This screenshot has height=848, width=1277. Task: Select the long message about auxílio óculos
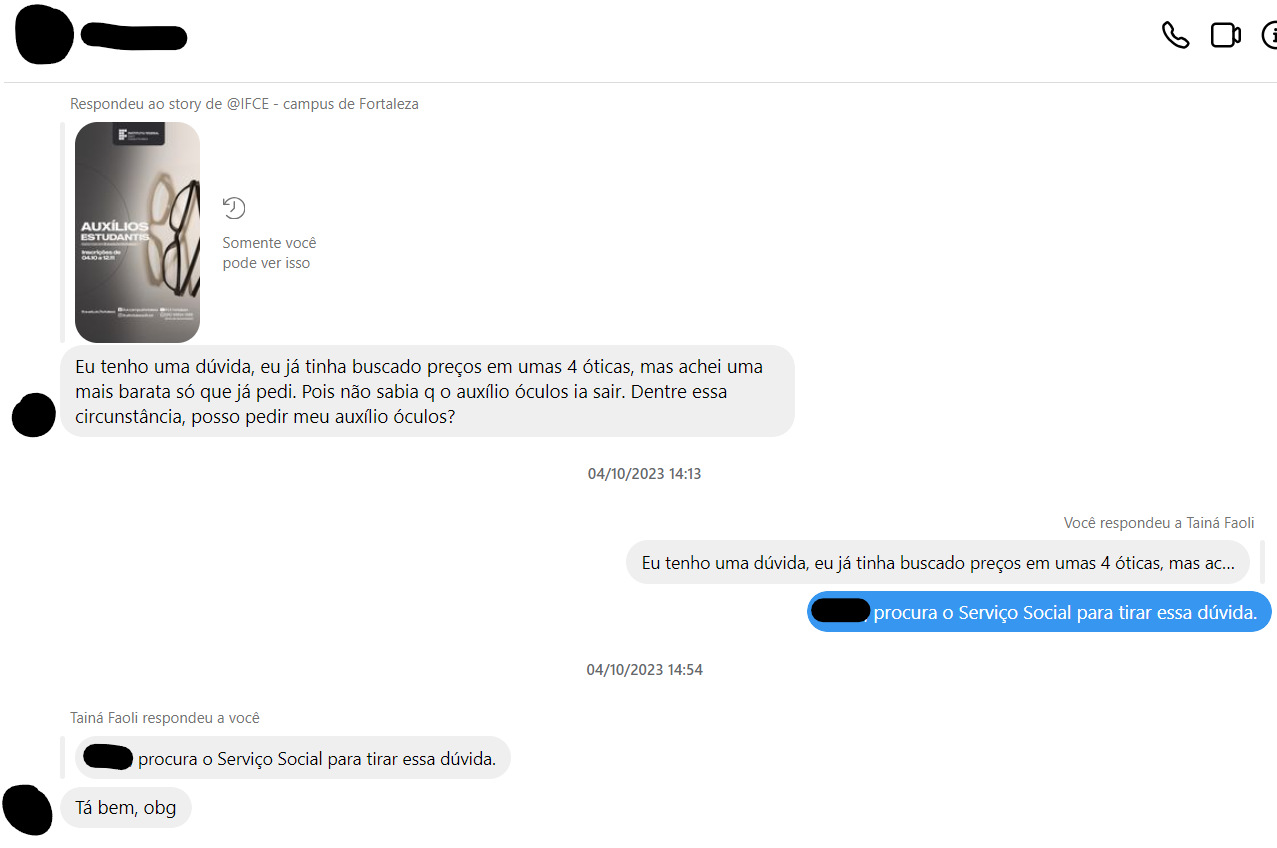coord(427,391)
